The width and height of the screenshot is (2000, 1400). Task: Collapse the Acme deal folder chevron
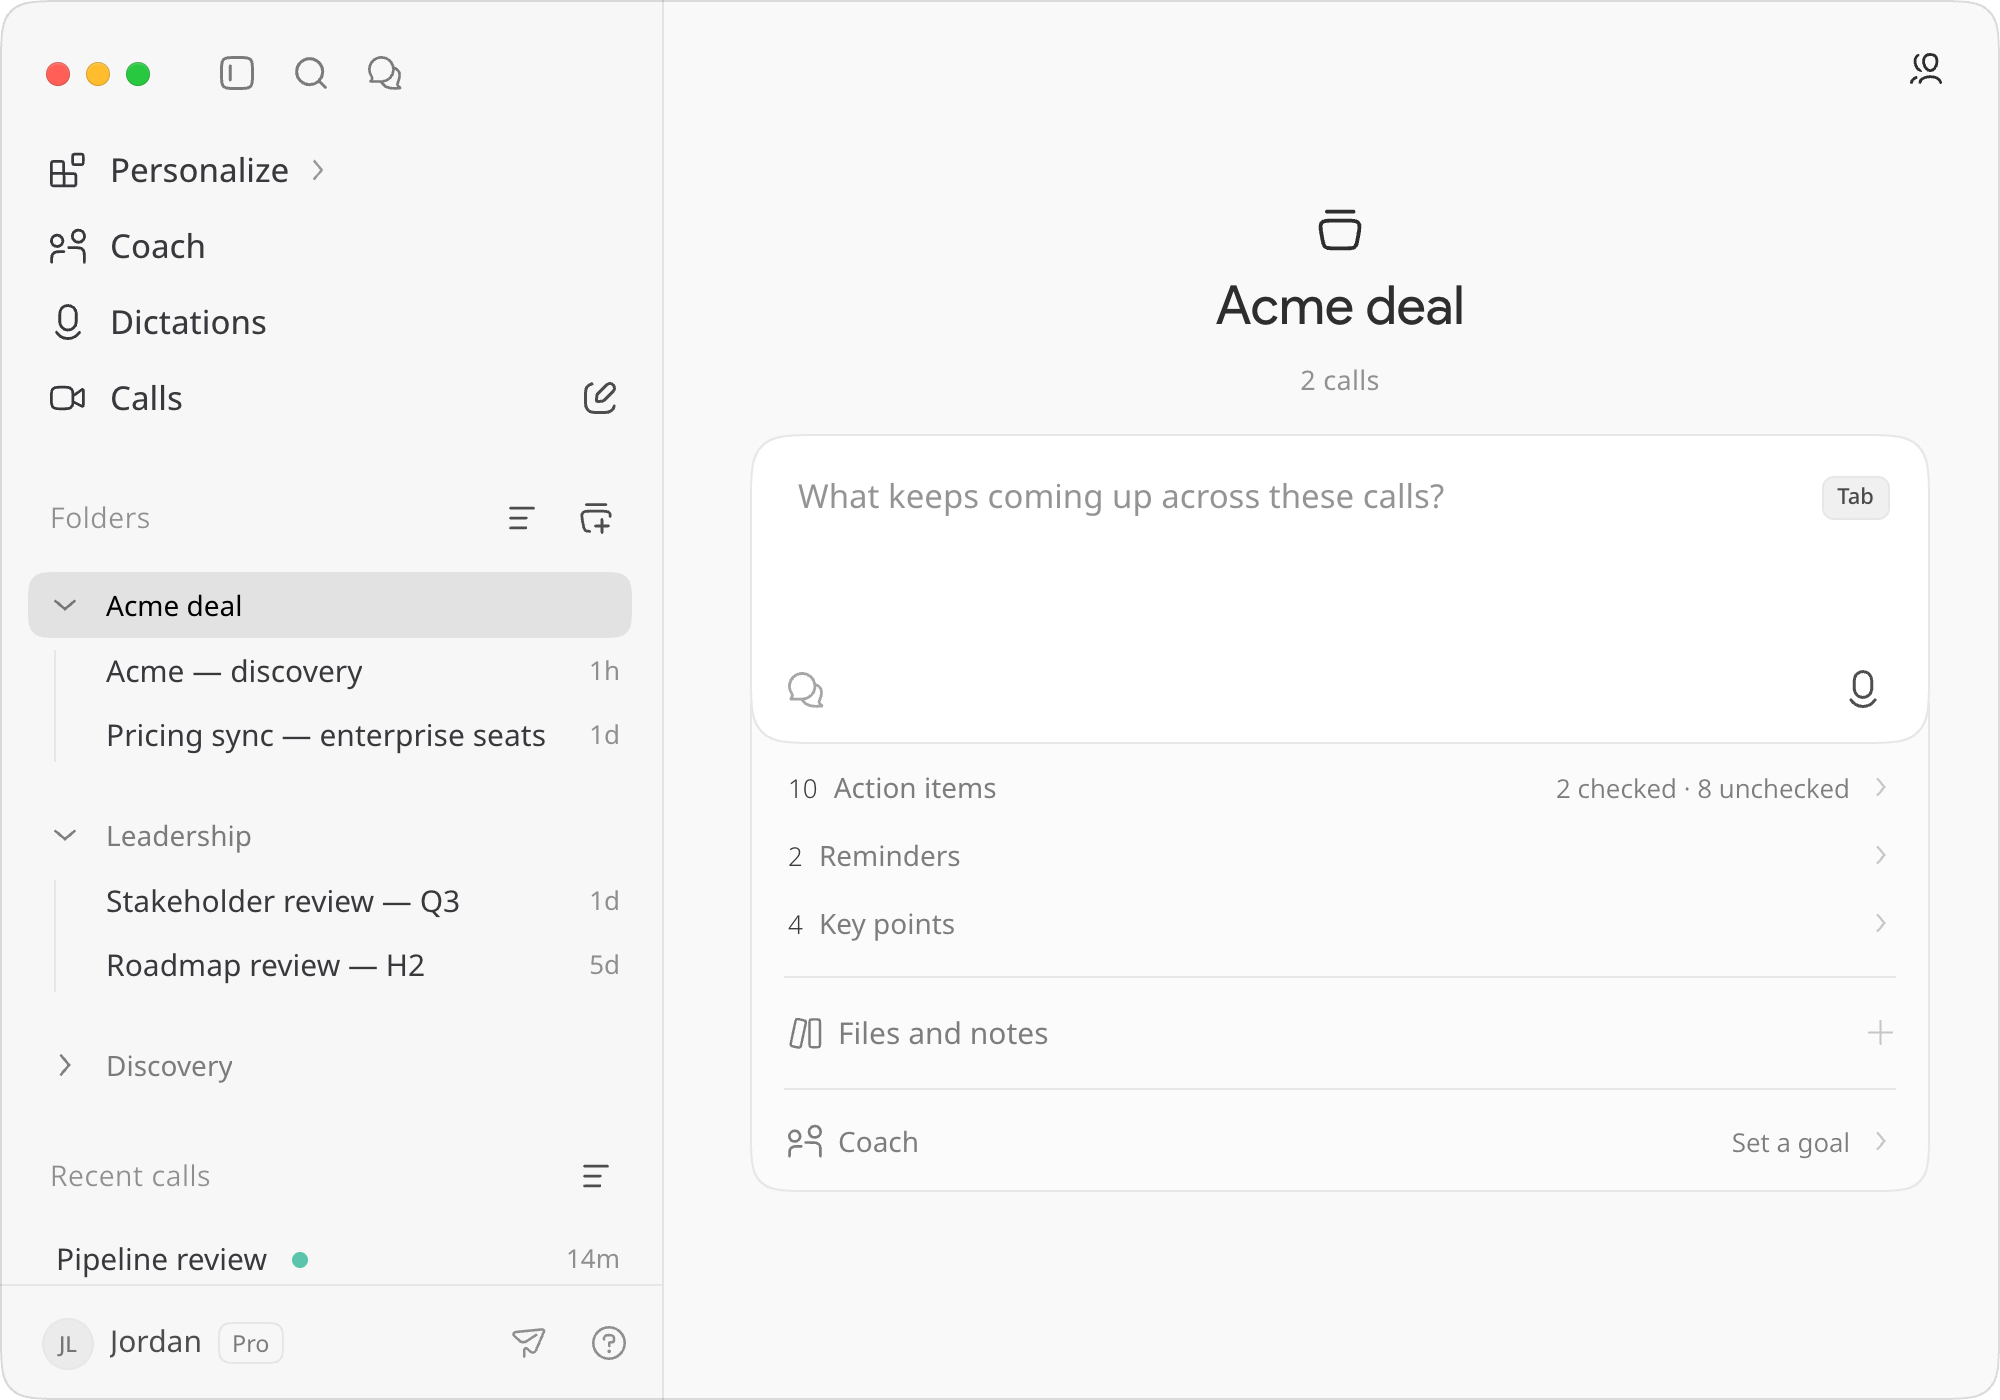(x=65, y=606)
